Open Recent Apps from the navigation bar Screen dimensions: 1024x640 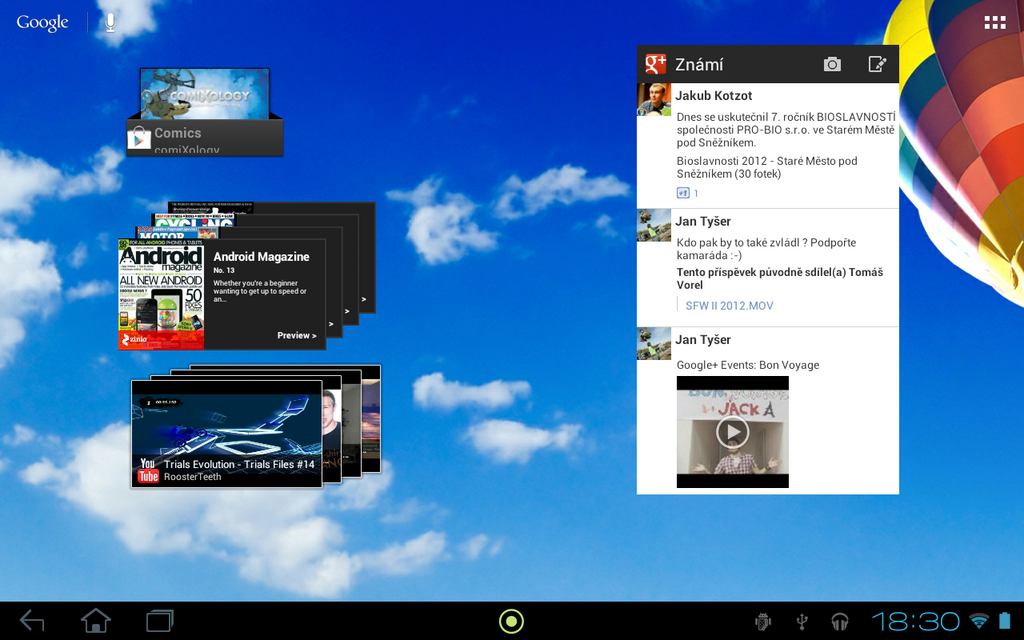point(157,620)
